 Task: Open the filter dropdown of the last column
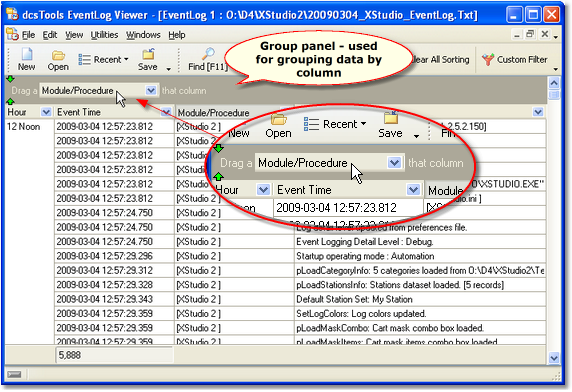(x=538, y=112)
